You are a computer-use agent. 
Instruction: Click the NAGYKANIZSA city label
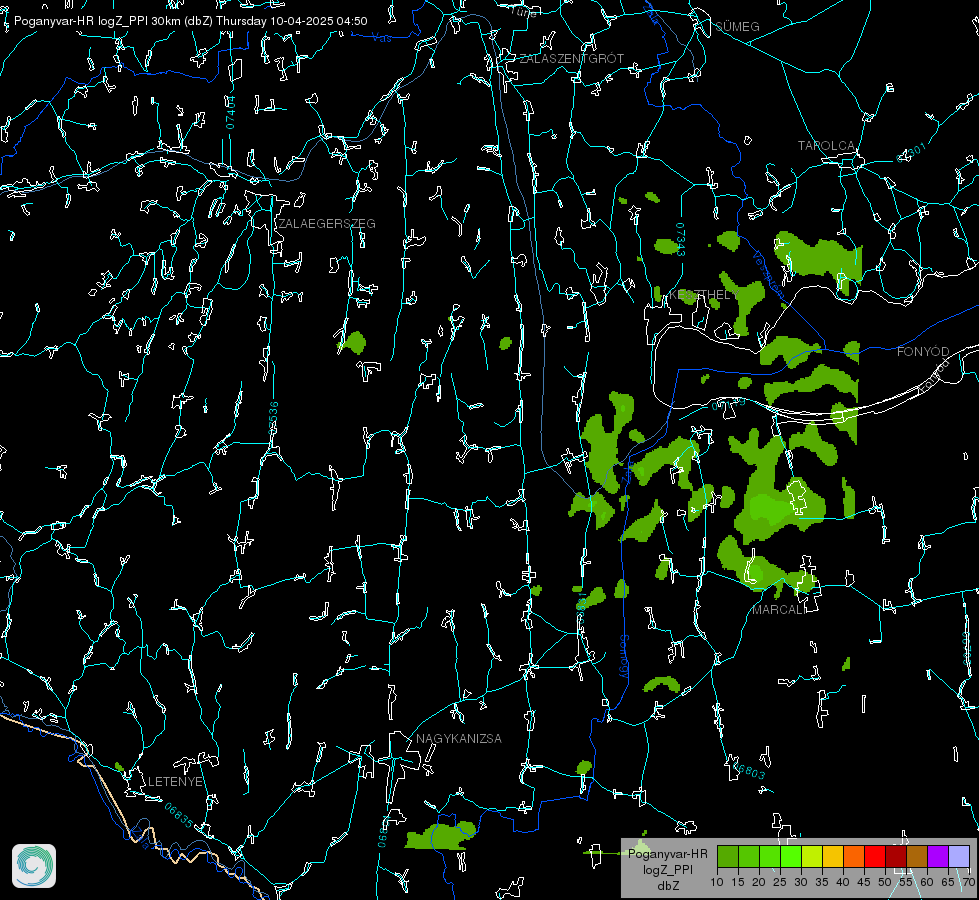(458, 739)
